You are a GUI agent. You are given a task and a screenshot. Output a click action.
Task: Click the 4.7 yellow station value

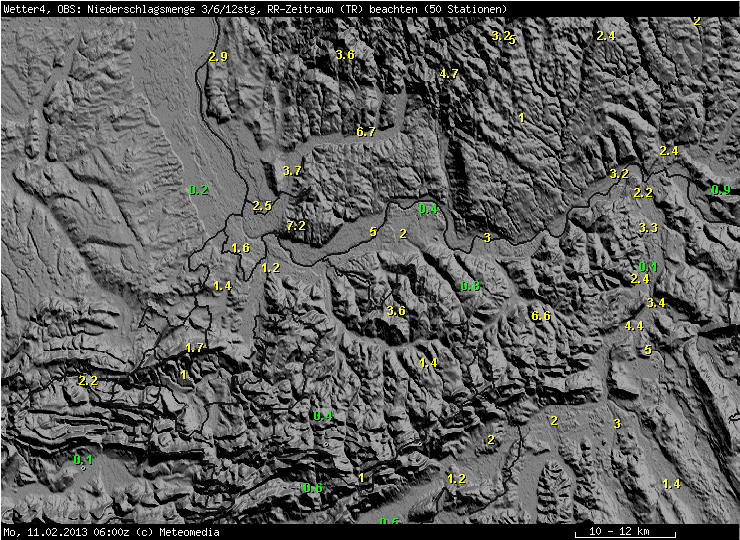449,74
